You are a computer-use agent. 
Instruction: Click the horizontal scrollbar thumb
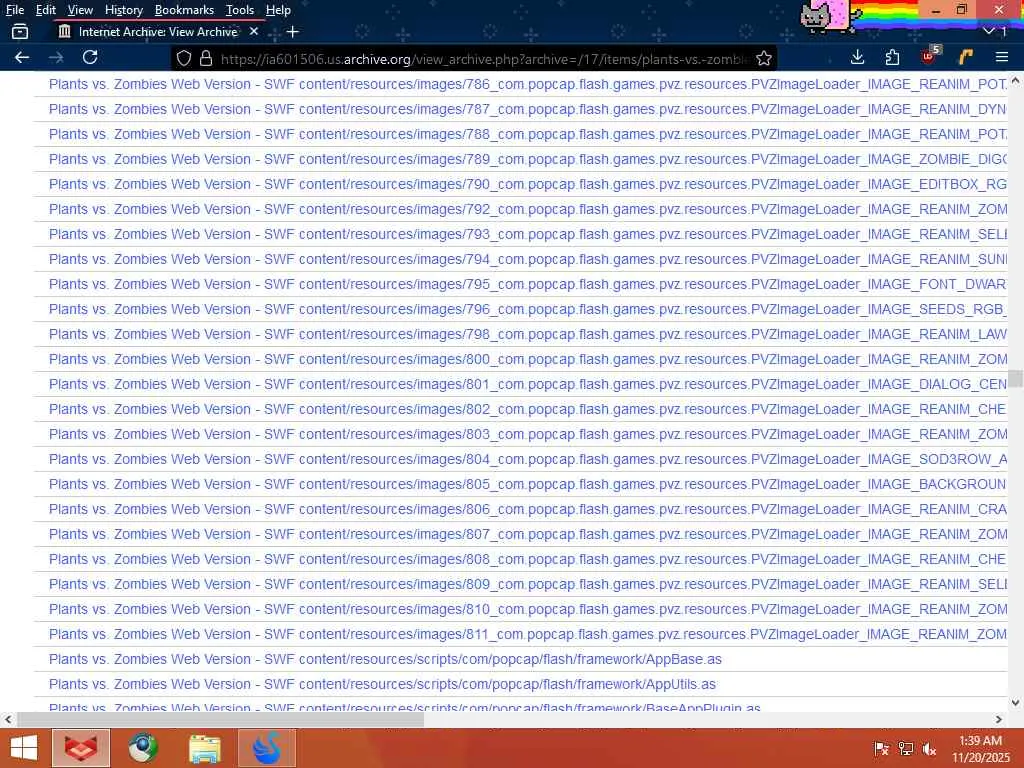tap(220, 720)
